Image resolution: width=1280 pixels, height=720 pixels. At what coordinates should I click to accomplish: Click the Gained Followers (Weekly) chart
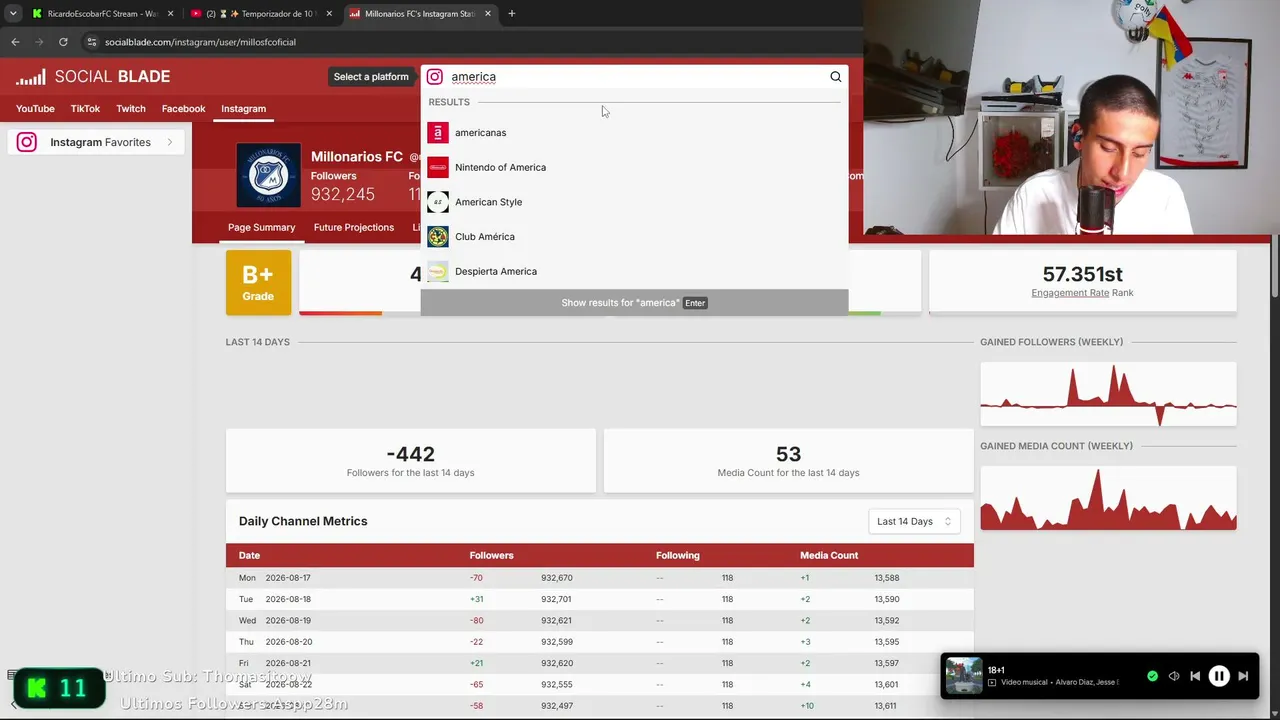click(1108, 394)
